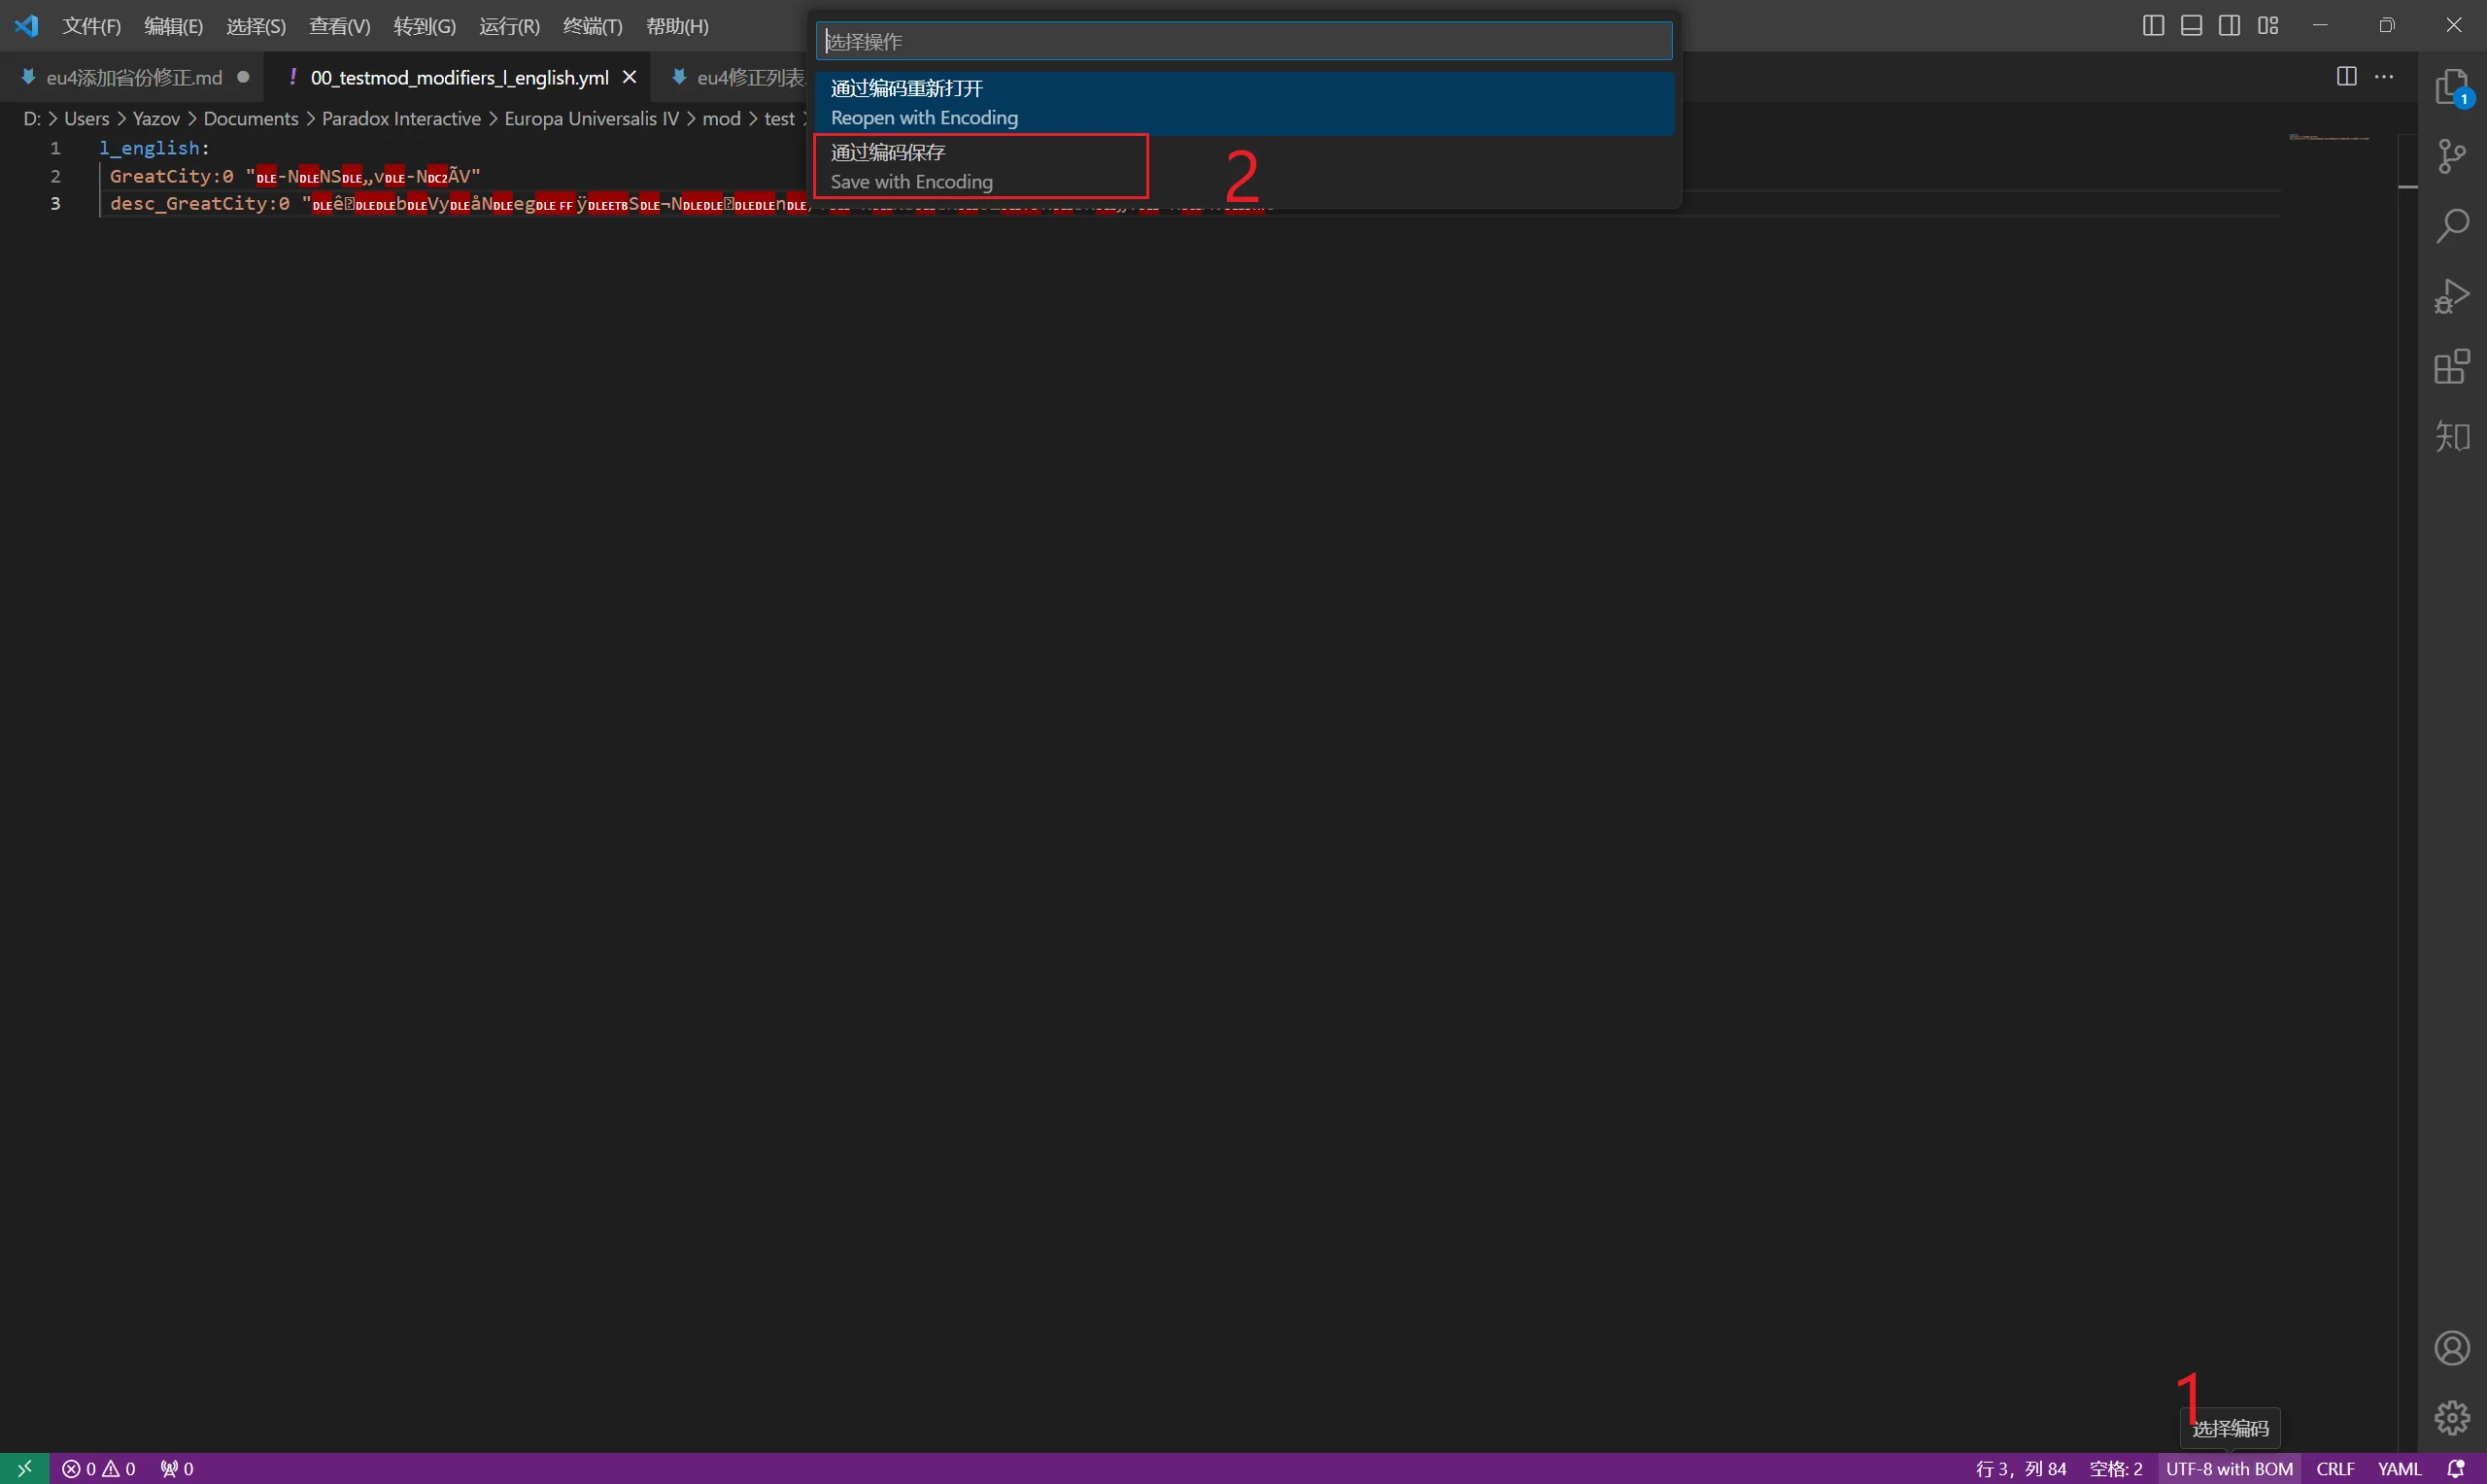Select the UTF-8 with BOM encoding indicator
The image size is (2487, 1484).
tap(2229, 1469)
